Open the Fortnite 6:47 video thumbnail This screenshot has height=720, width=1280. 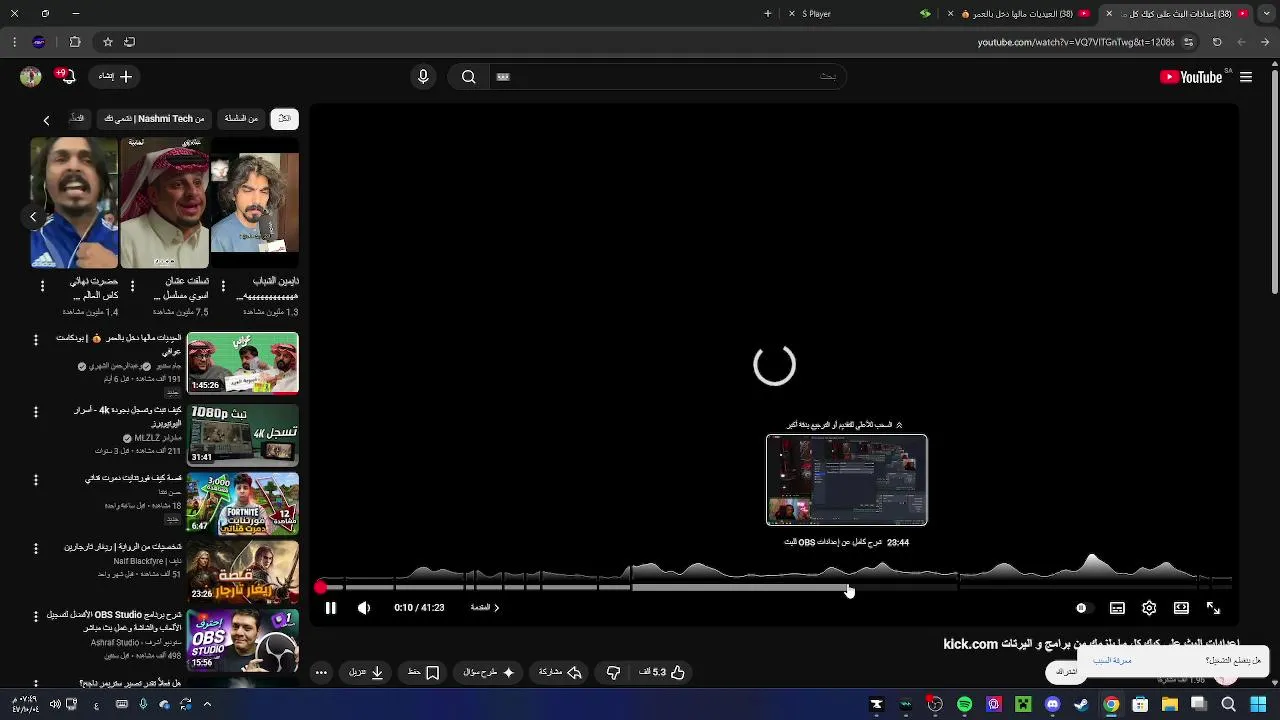[243, 503]
